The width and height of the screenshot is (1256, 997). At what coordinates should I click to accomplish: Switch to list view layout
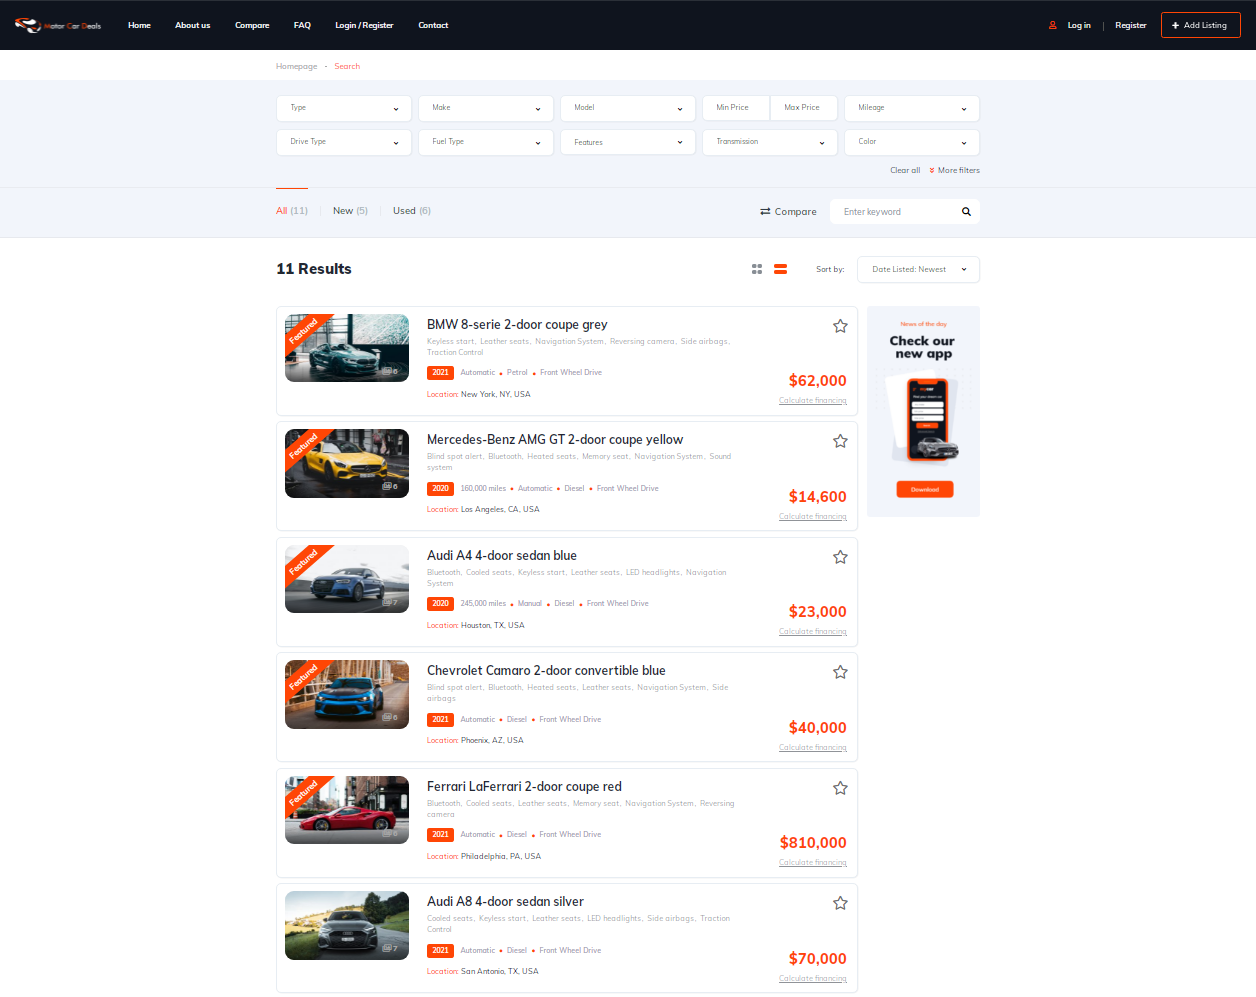click(780, 269)
